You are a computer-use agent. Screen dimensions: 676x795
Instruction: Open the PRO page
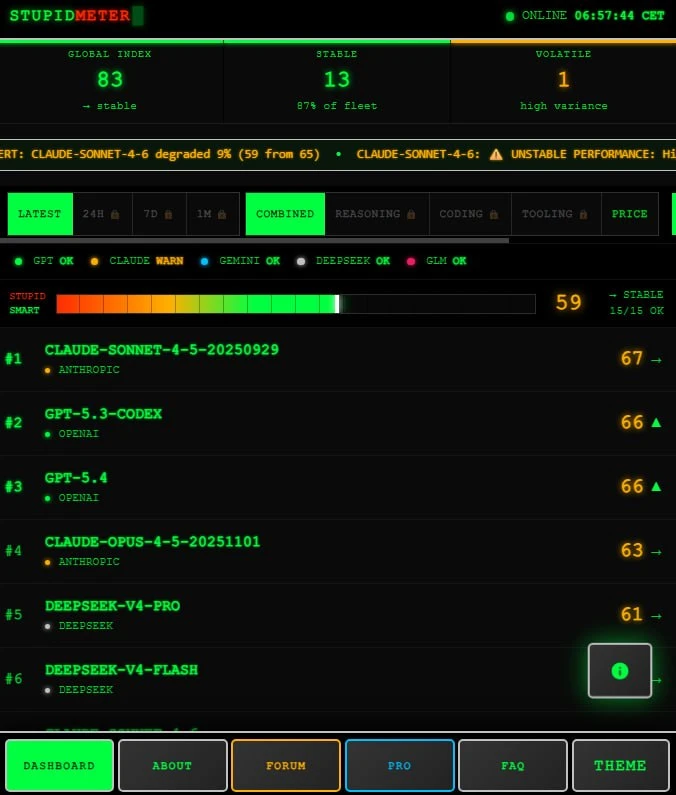[x=400, y=765]
